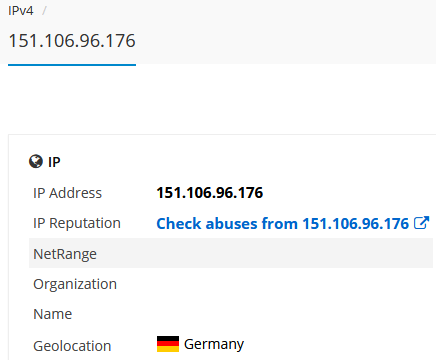
Task: Click the external link icon after abuse link
Action: (421, 223)
